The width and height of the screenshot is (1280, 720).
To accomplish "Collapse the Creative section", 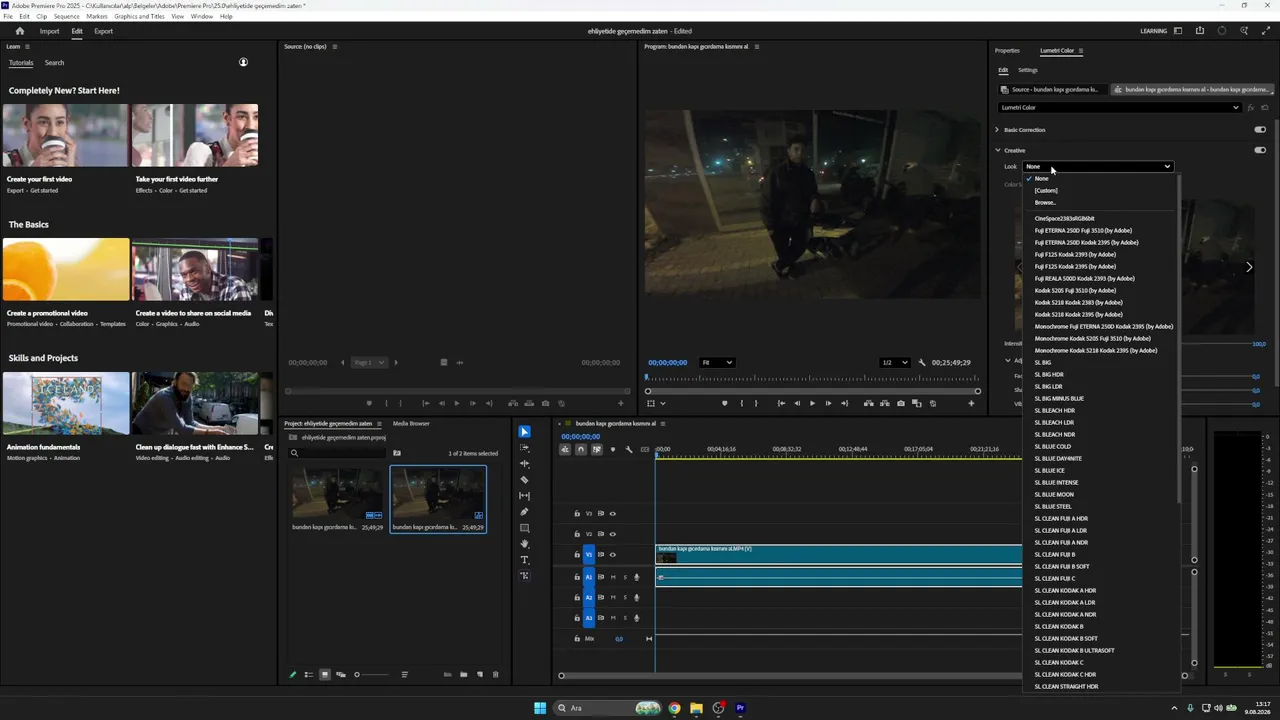I will click(x=997, y=150).
